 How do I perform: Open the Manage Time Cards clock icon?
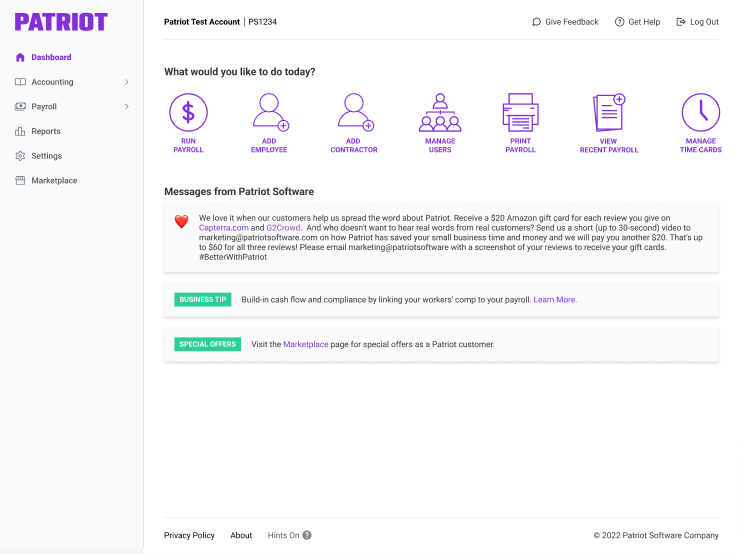coord(700,112)
